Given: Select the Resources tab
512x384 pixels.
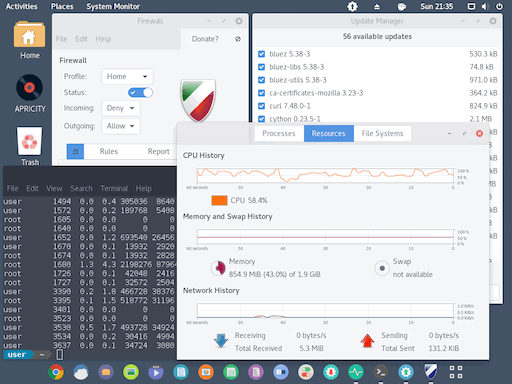Looking at the screenshot, I should pos(329,134).
